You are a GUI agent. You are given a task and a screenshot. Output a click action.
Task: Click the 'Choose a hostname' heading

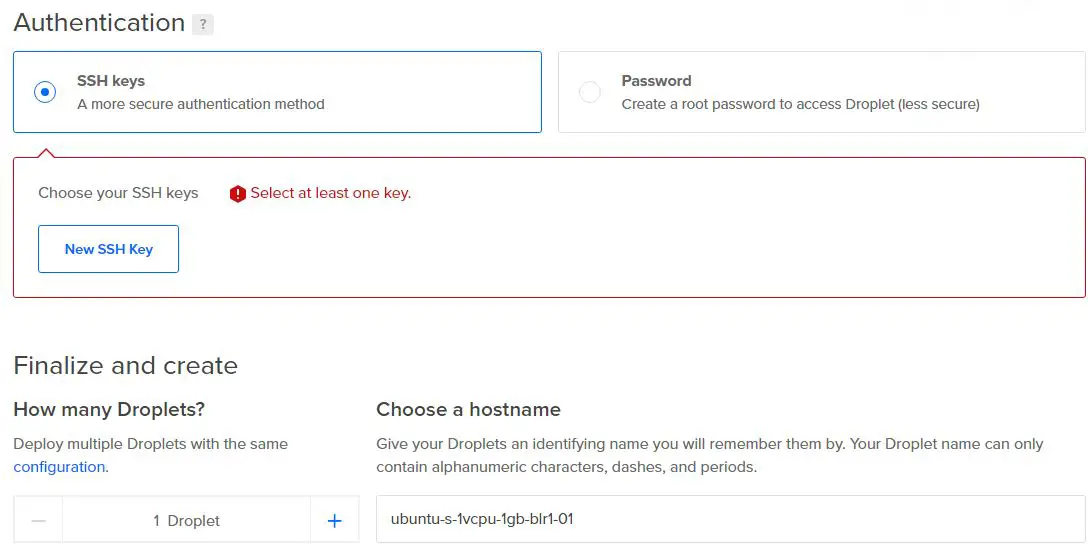coord(468,409)
